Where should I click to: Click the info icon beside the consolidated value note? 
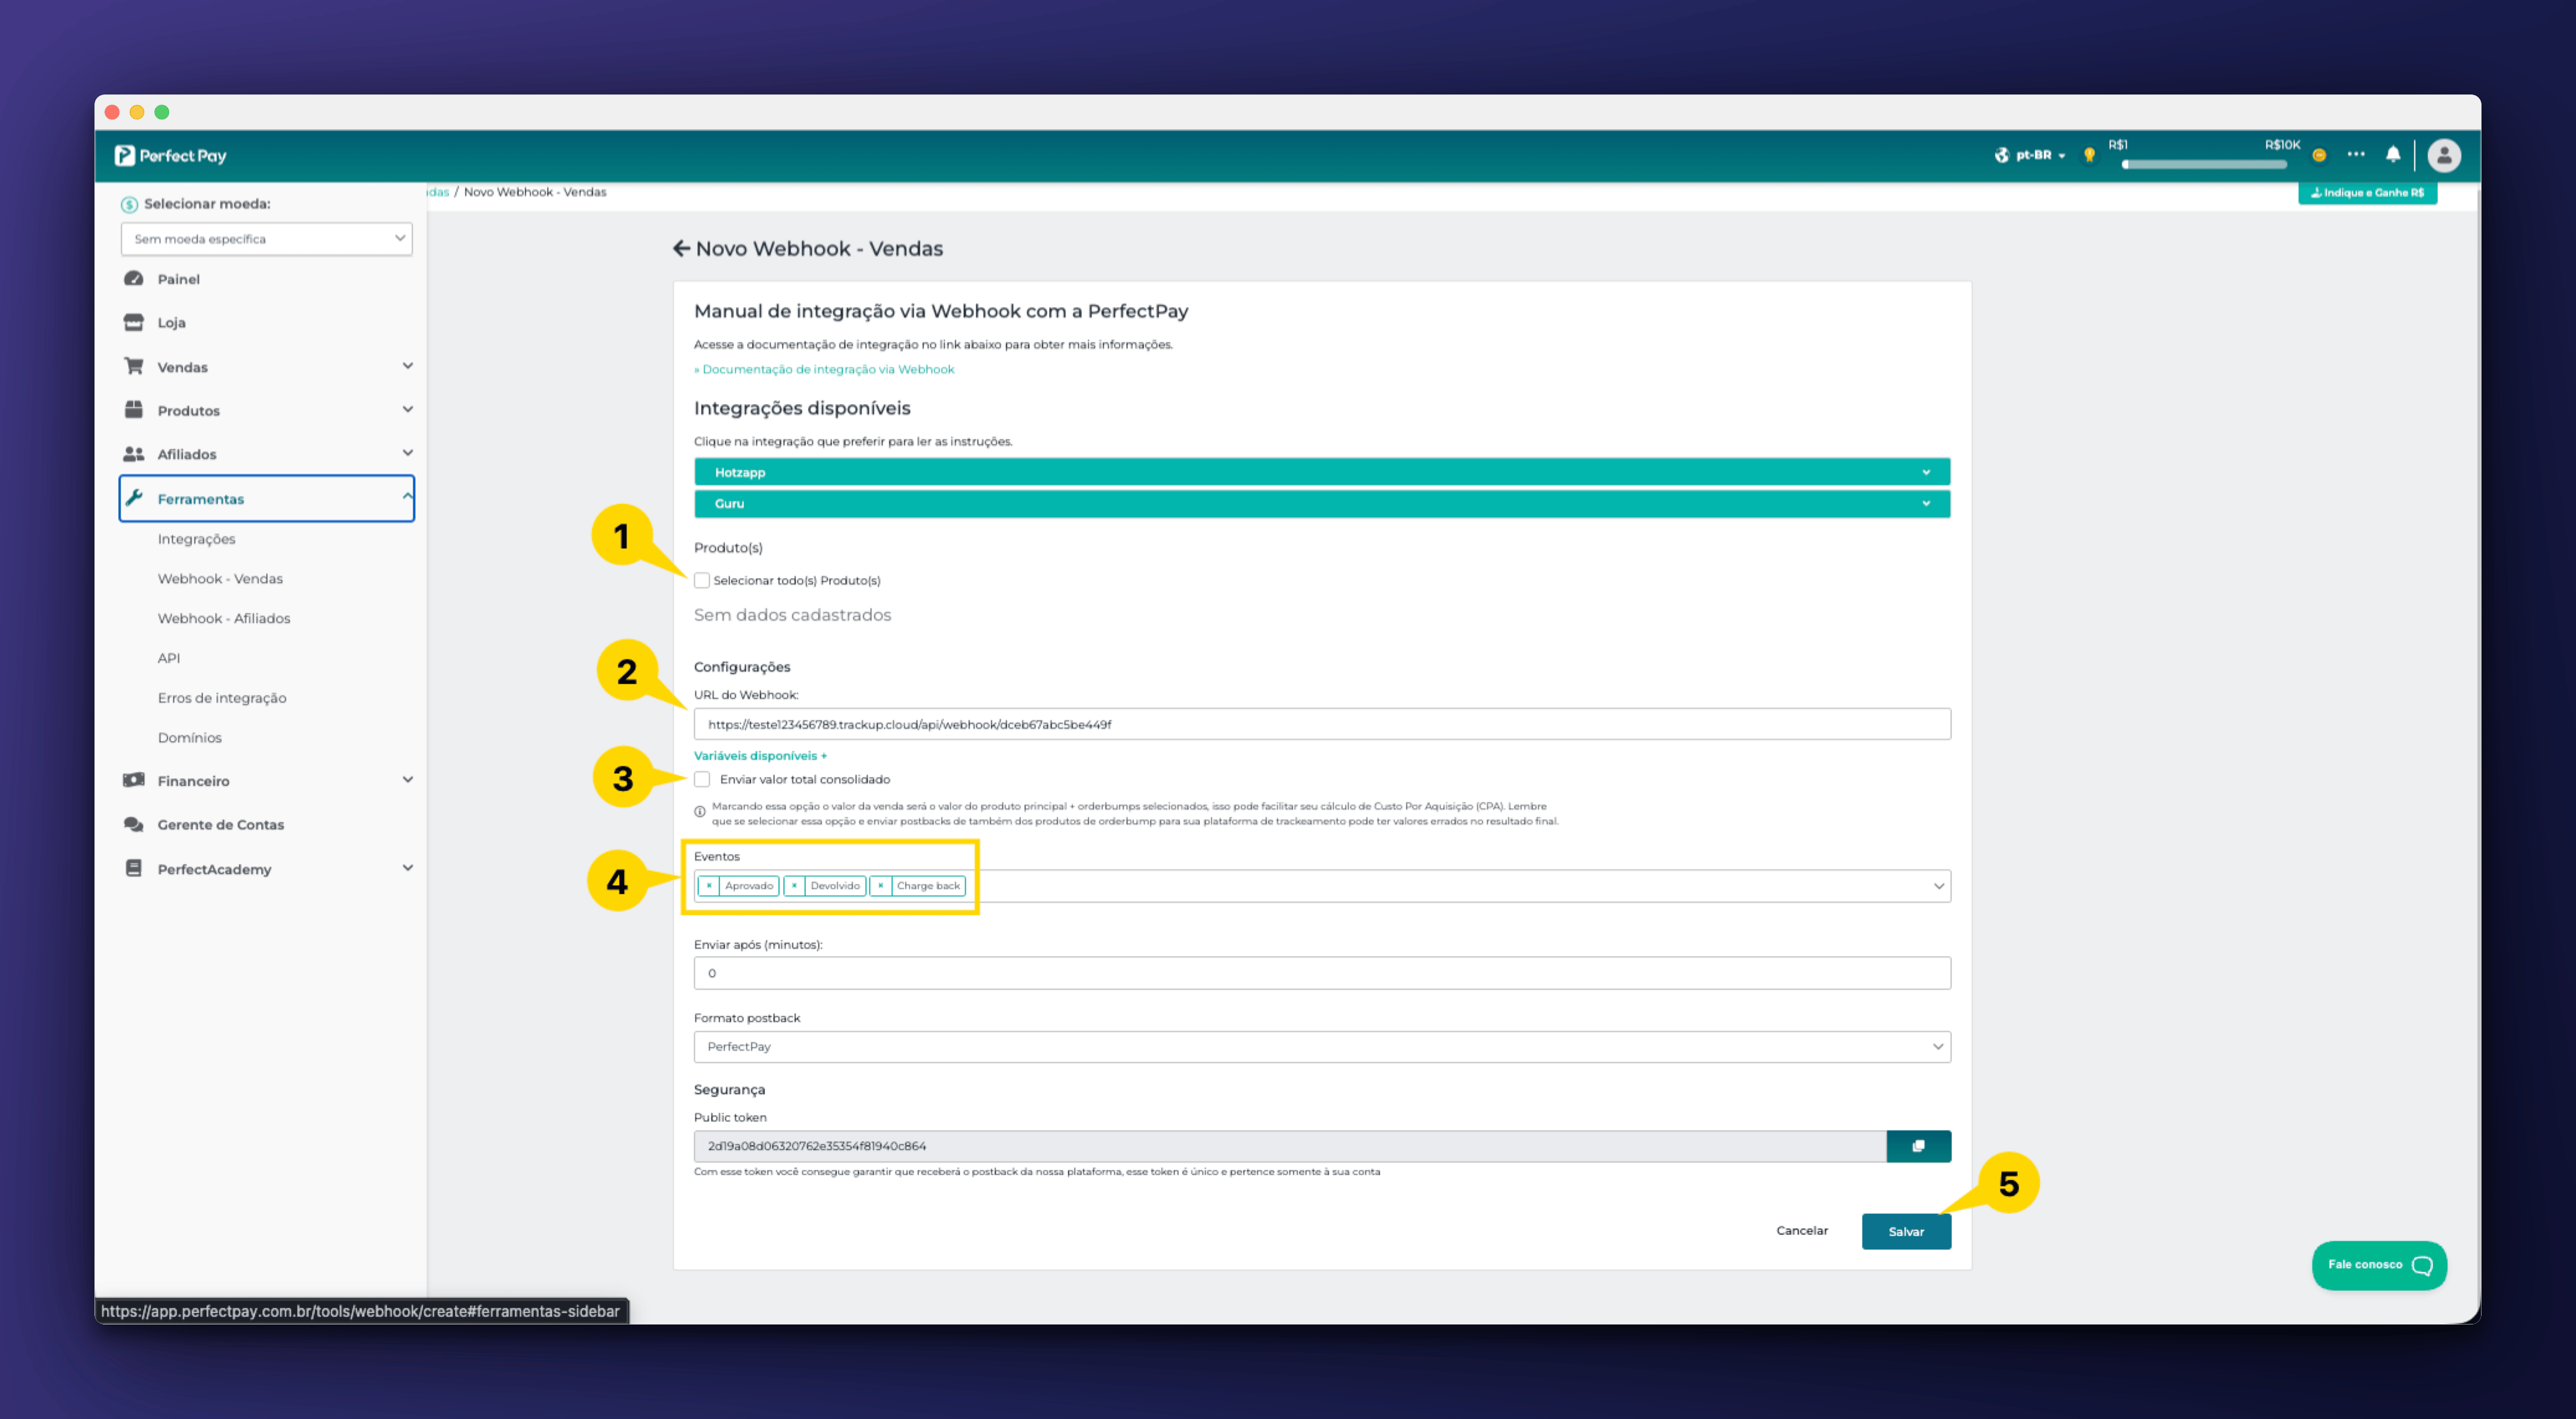(700, 811)
